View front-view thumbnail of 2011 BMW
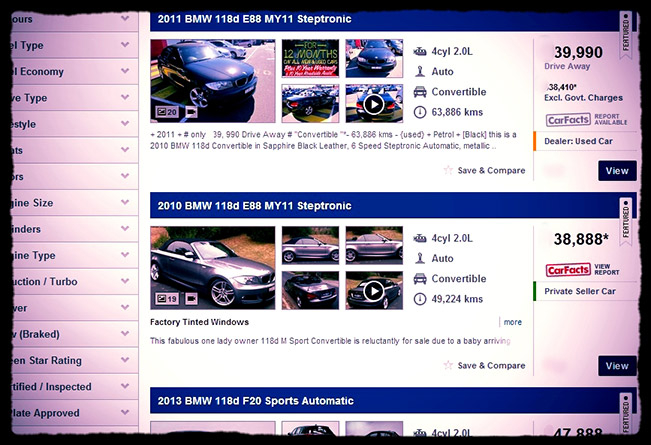651x445 pixels. [x=374, y=58]
